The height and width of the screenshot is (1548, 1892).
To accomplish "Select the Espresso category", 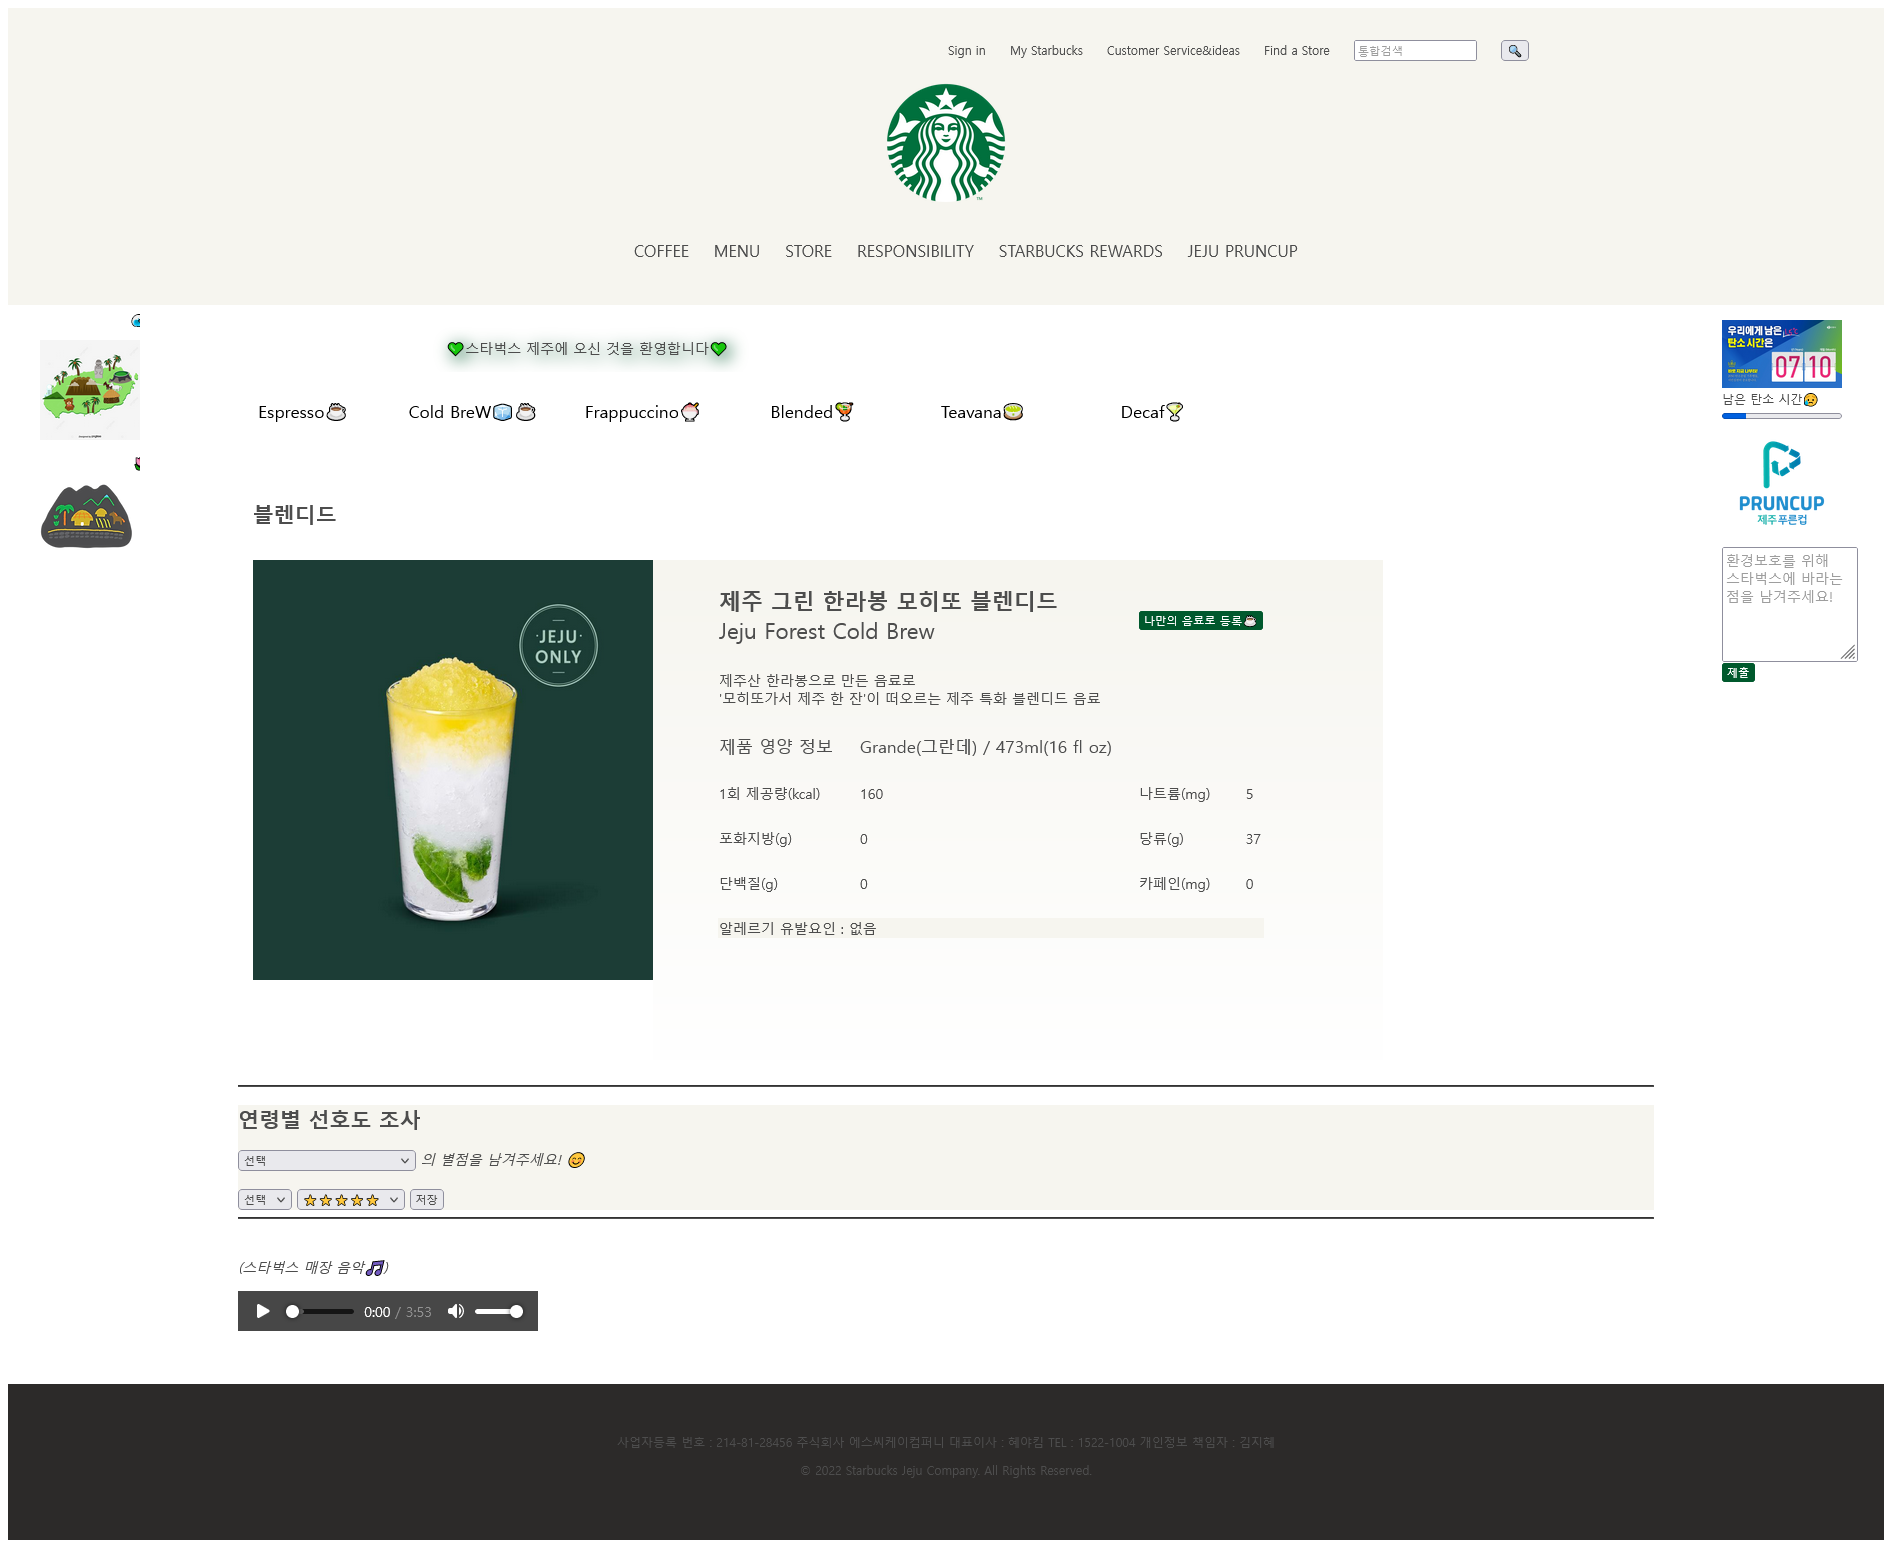I will point(302,412).
